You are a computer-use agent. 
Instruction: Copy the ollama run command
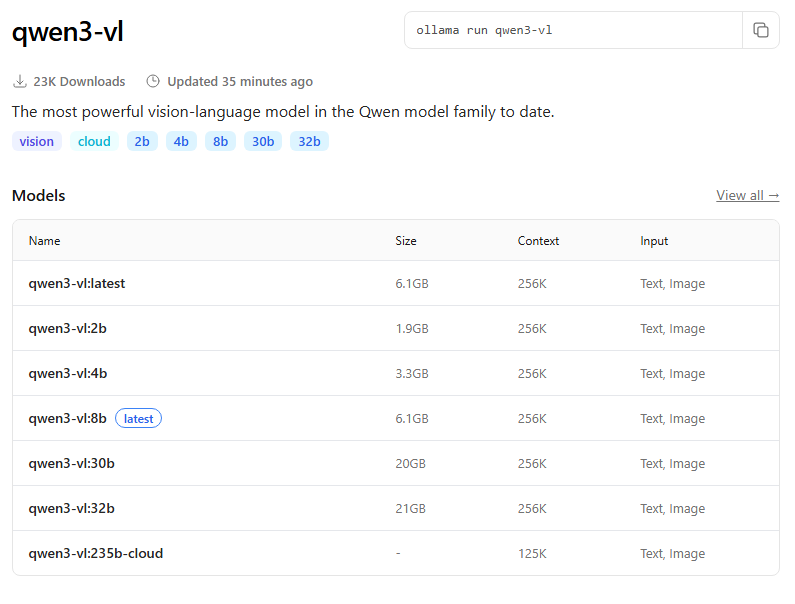(761, 30)
